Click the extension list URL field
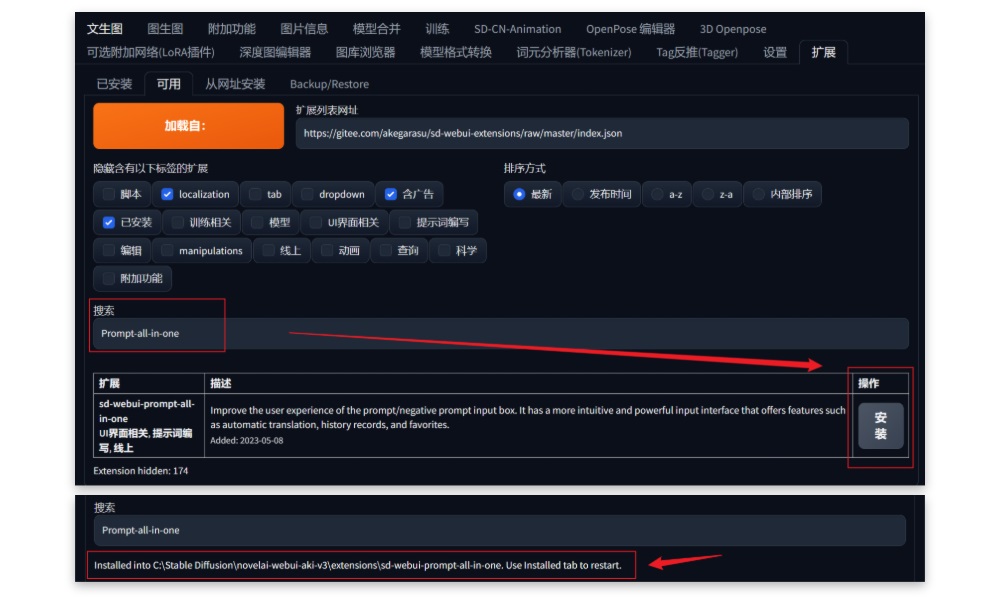 tap(601, 133)
